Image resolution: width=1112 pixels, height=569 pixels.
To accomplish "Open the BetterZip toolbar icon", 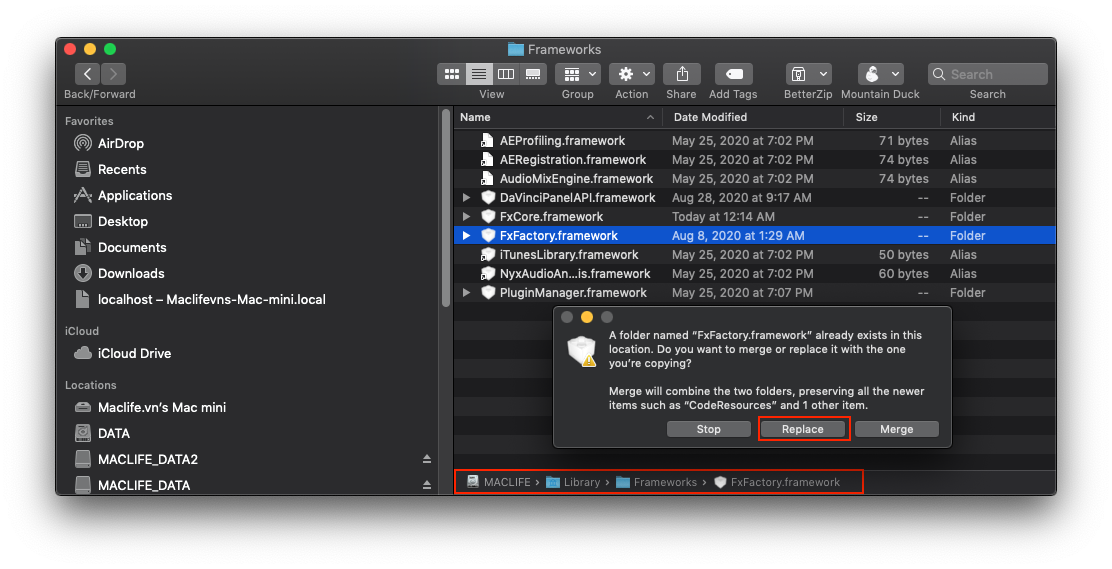I will [x=808, y=74].
